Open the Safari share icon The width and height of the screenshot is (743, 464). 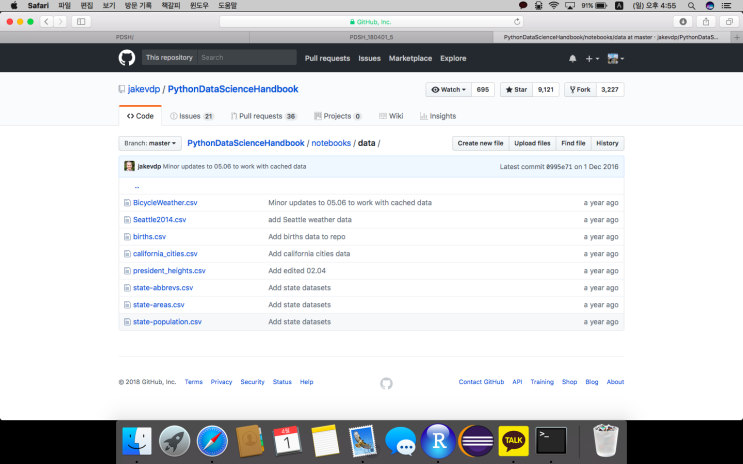point(706,22)
